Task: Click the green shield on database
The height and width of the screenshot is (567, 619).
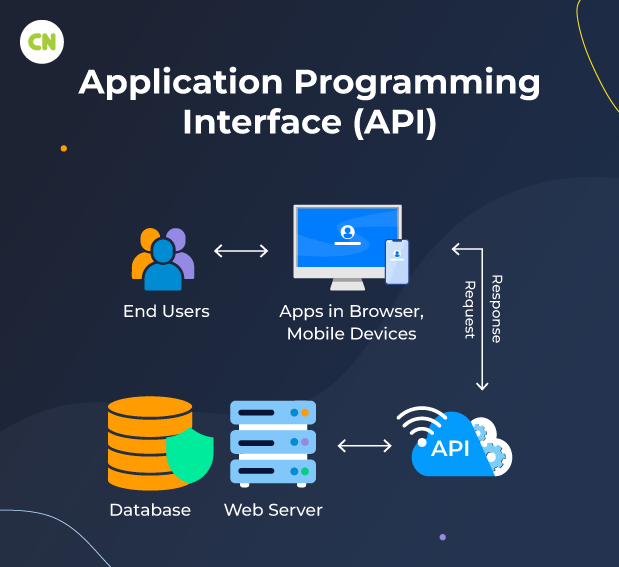Action: pyautogui.click(x=190, y=455)
